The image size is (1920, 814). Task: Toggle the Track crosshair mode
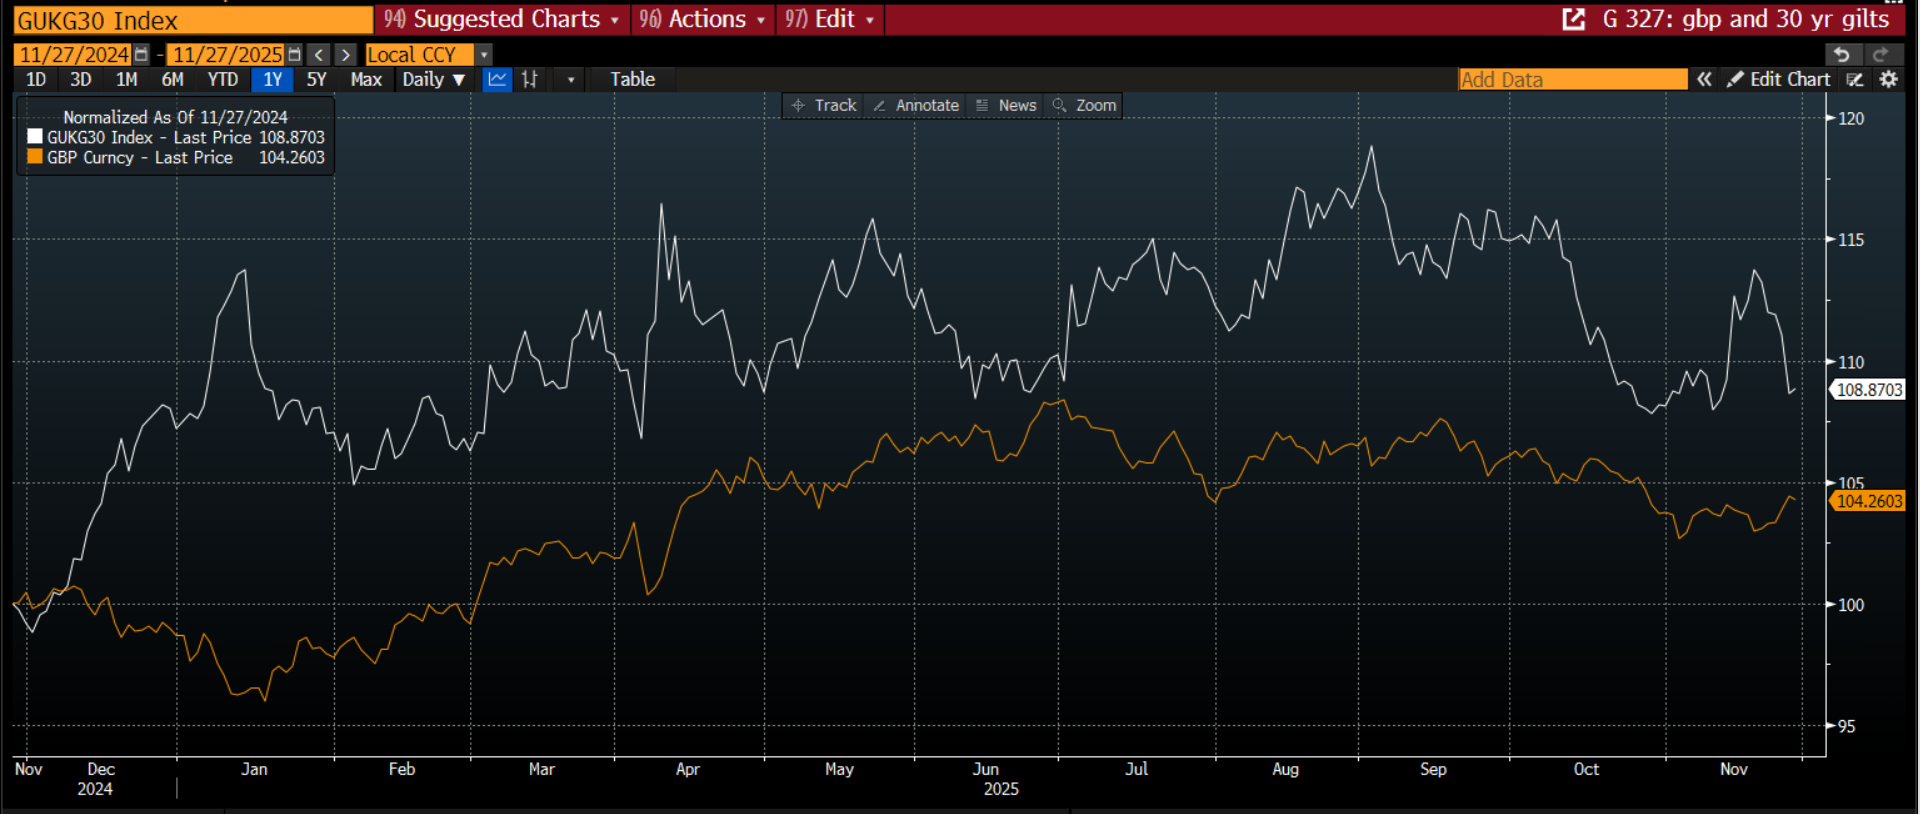click(x=824, y=105)
